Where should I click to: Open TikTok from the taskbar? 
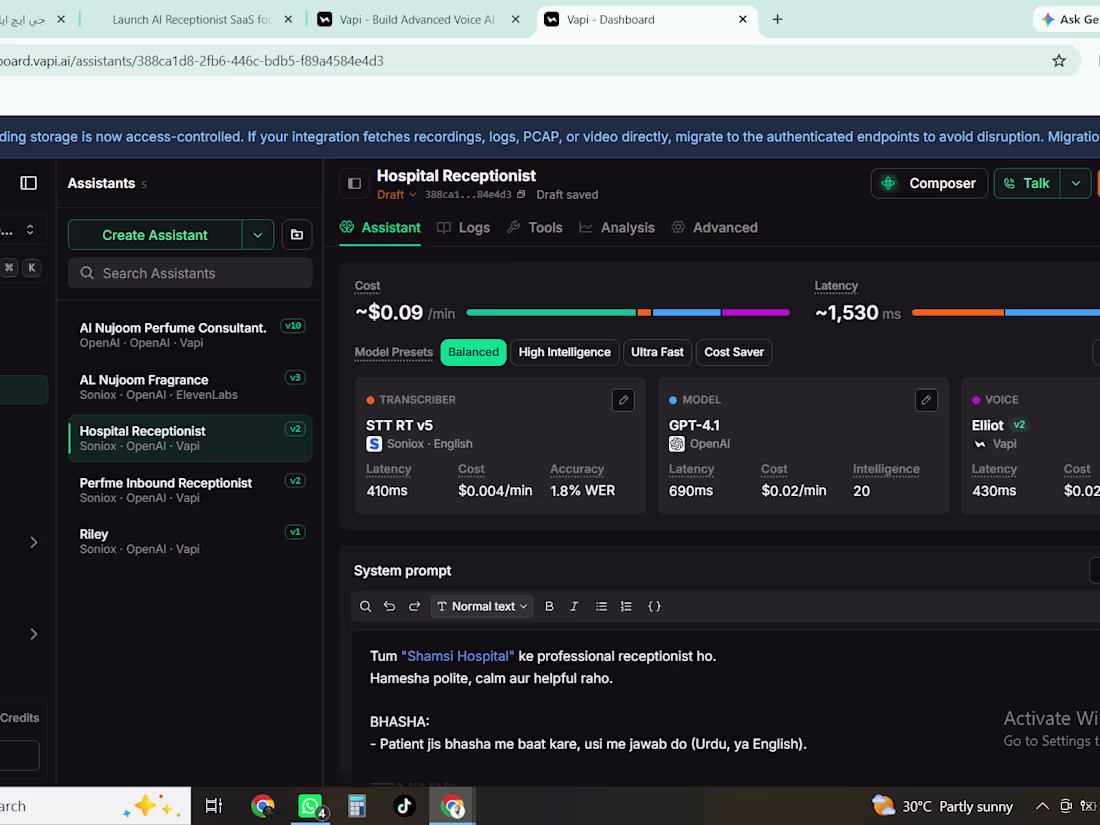404,806
